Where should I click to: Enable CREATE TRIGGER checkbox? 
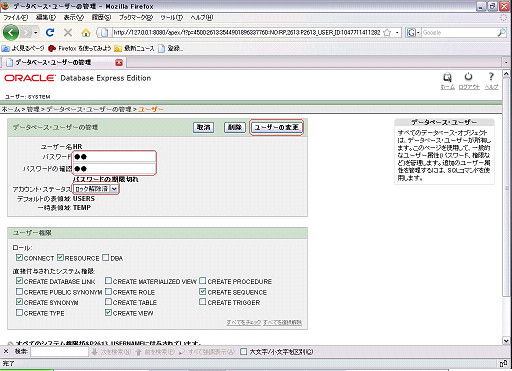pyautogui.click(x=203, y=302)
